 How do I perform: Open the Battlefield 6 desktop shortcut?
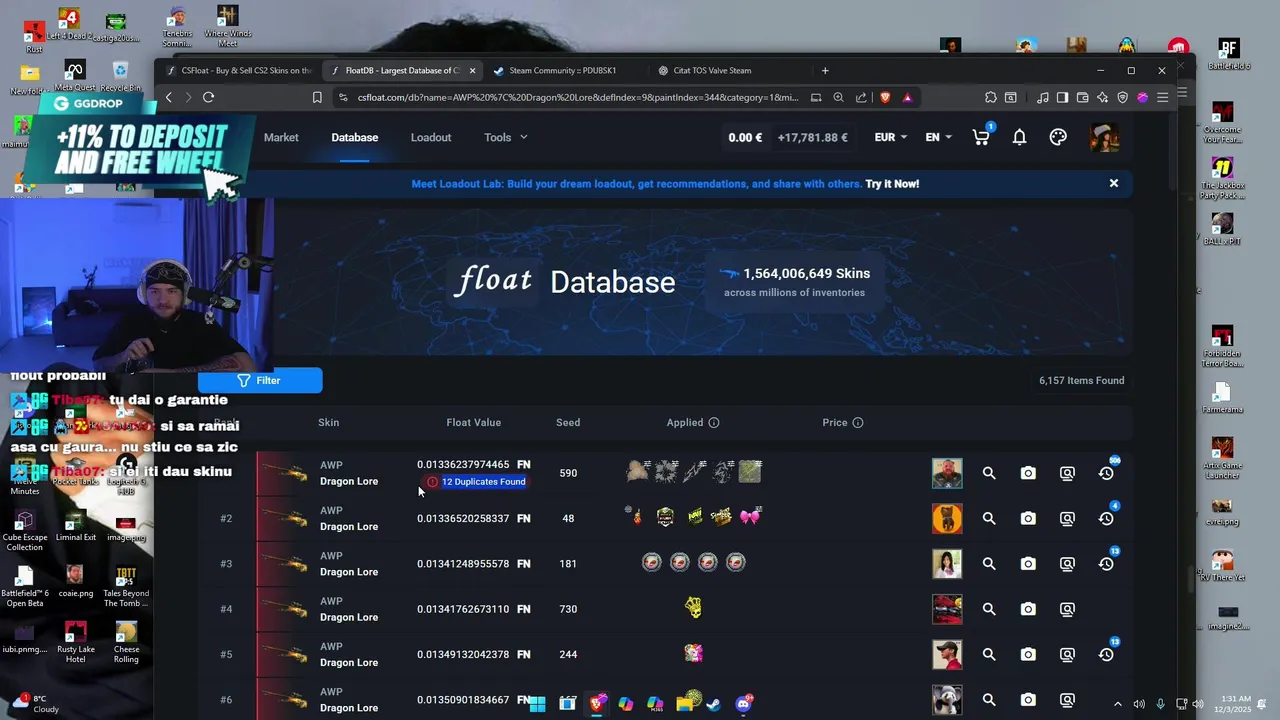tap(1228, 54)
